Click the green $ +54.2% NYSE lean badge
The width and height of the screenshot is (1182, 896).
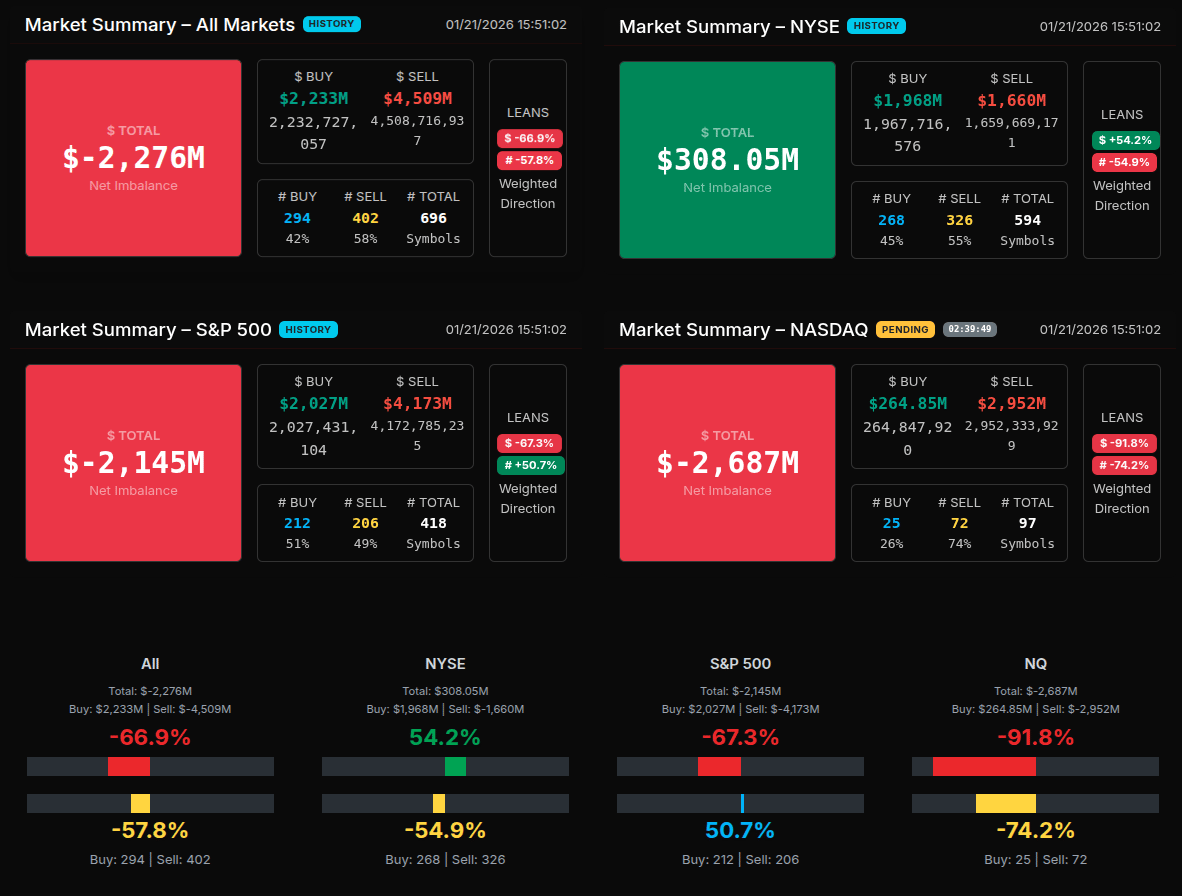click(1125, 140)
